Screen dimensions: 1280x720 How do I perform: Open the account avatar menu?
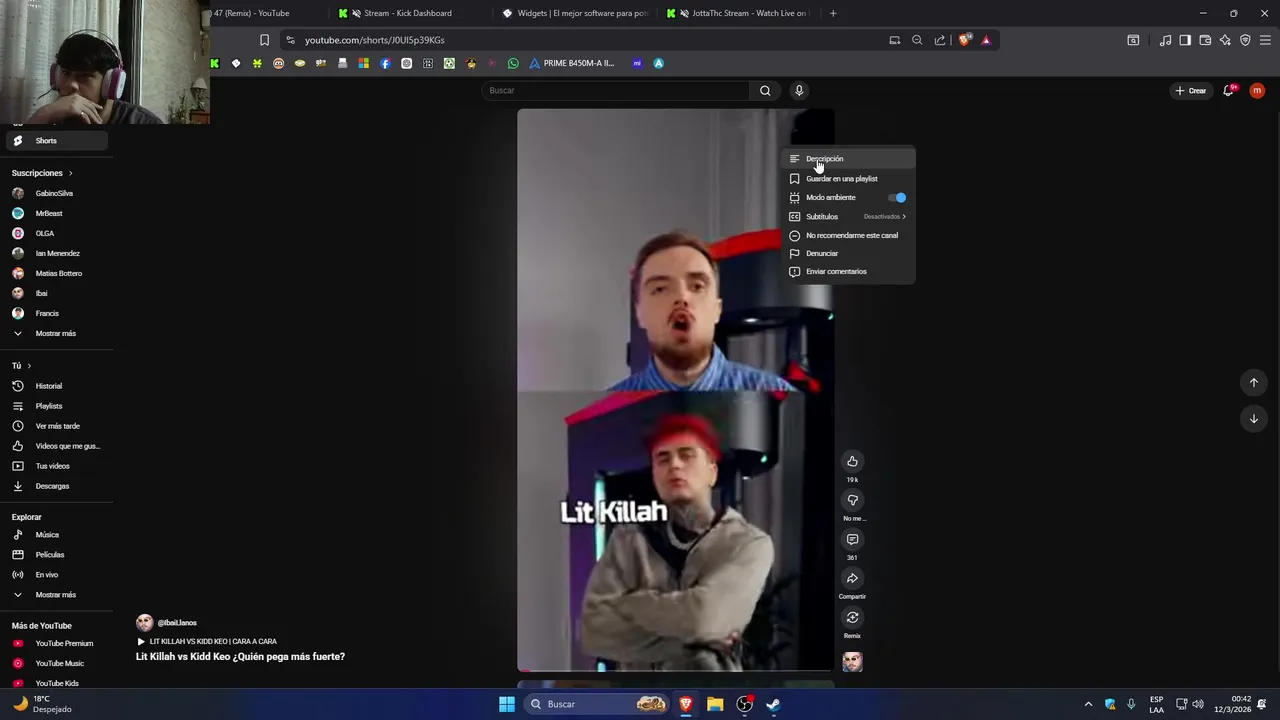pyautogui.click(x=1257, y=90)
